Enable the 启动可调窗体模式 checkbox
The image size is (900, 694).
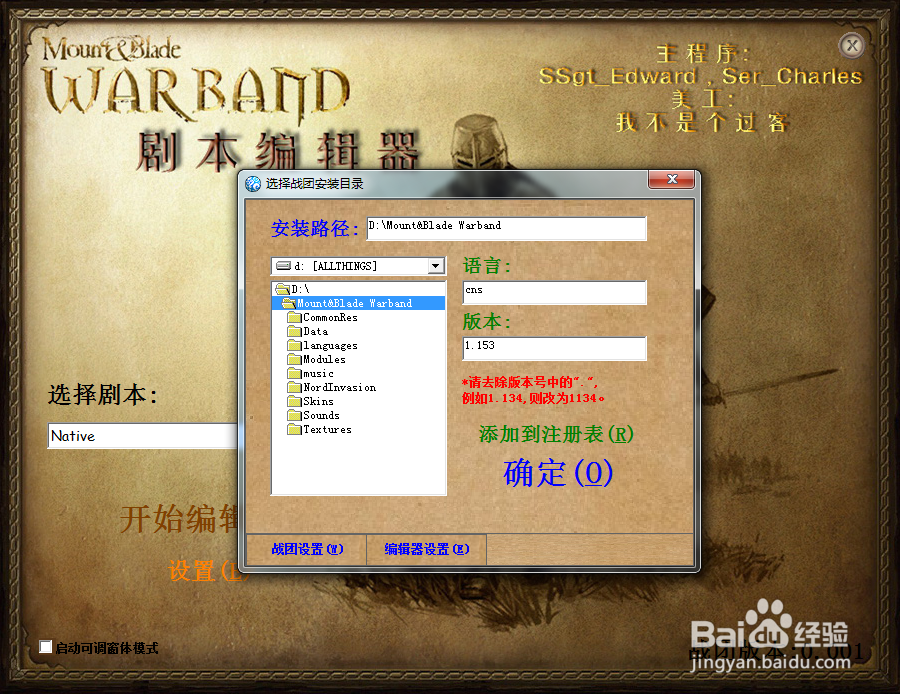(45, 647)
